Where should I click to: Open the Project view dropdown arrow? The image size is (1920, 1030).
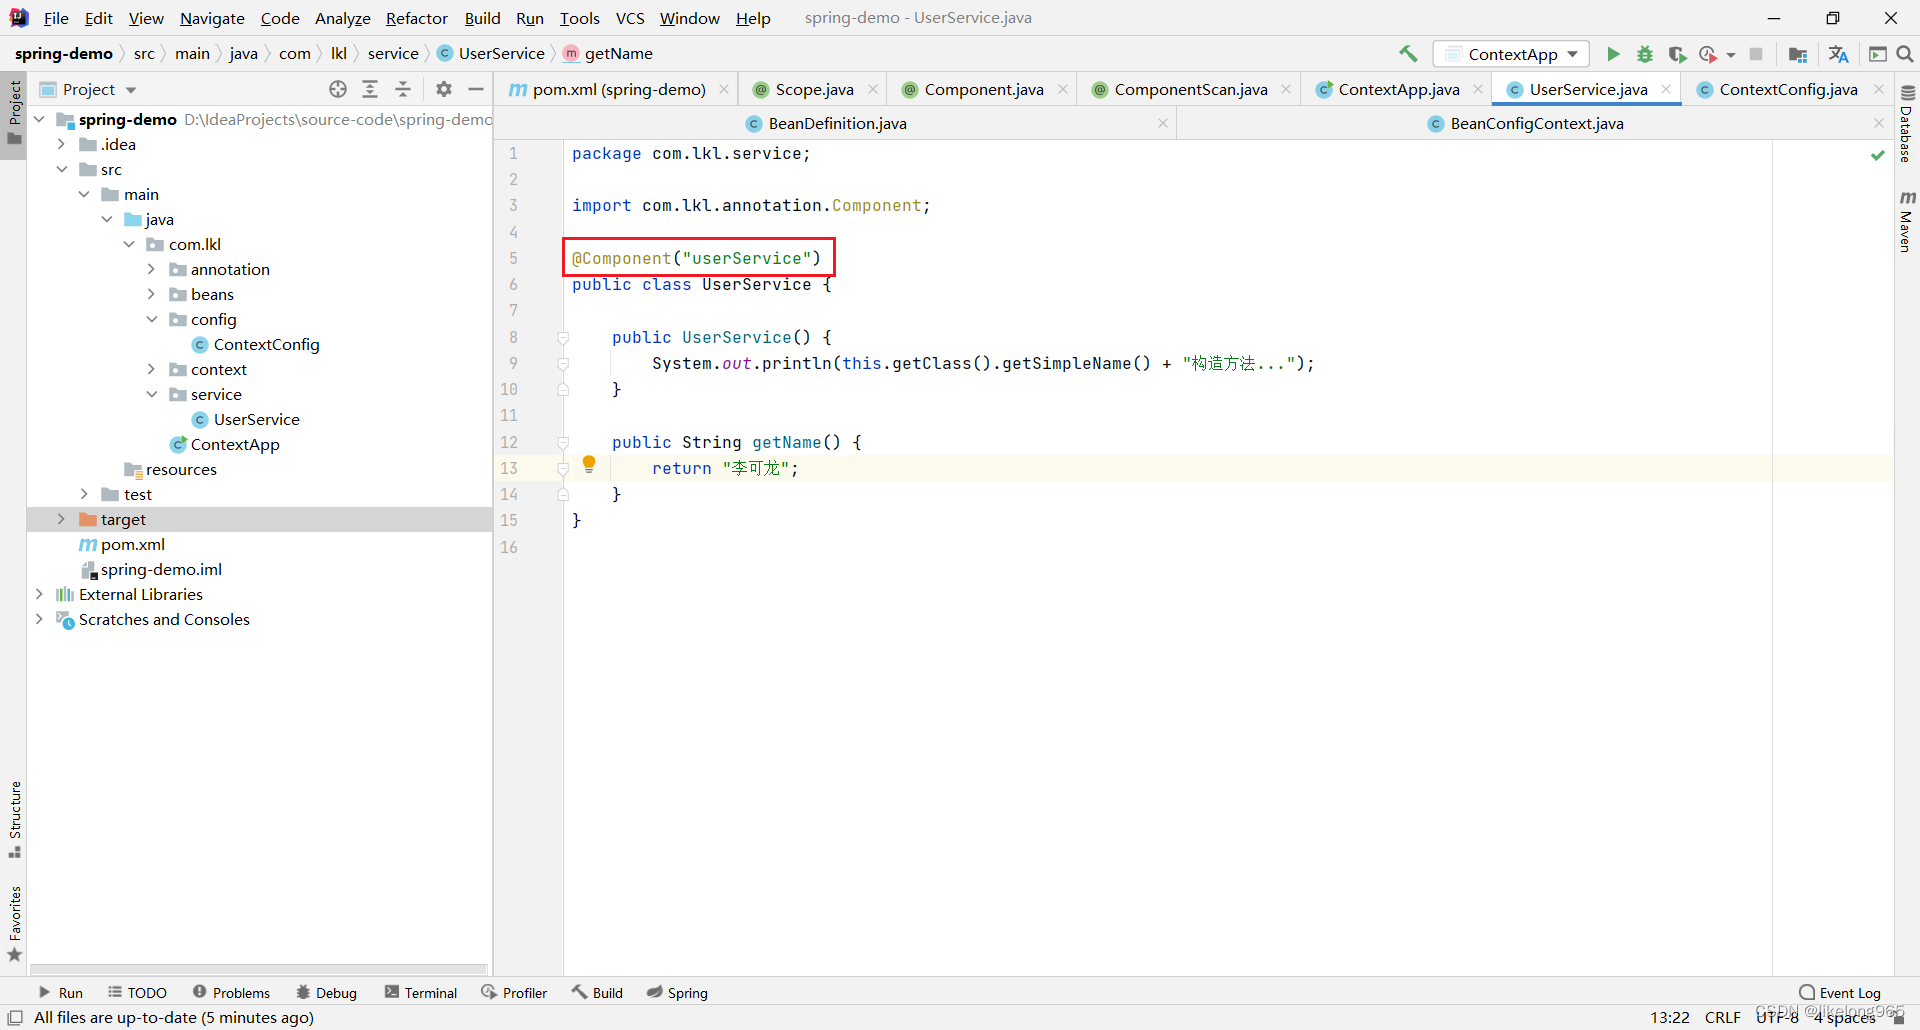[x=131, y=90]
